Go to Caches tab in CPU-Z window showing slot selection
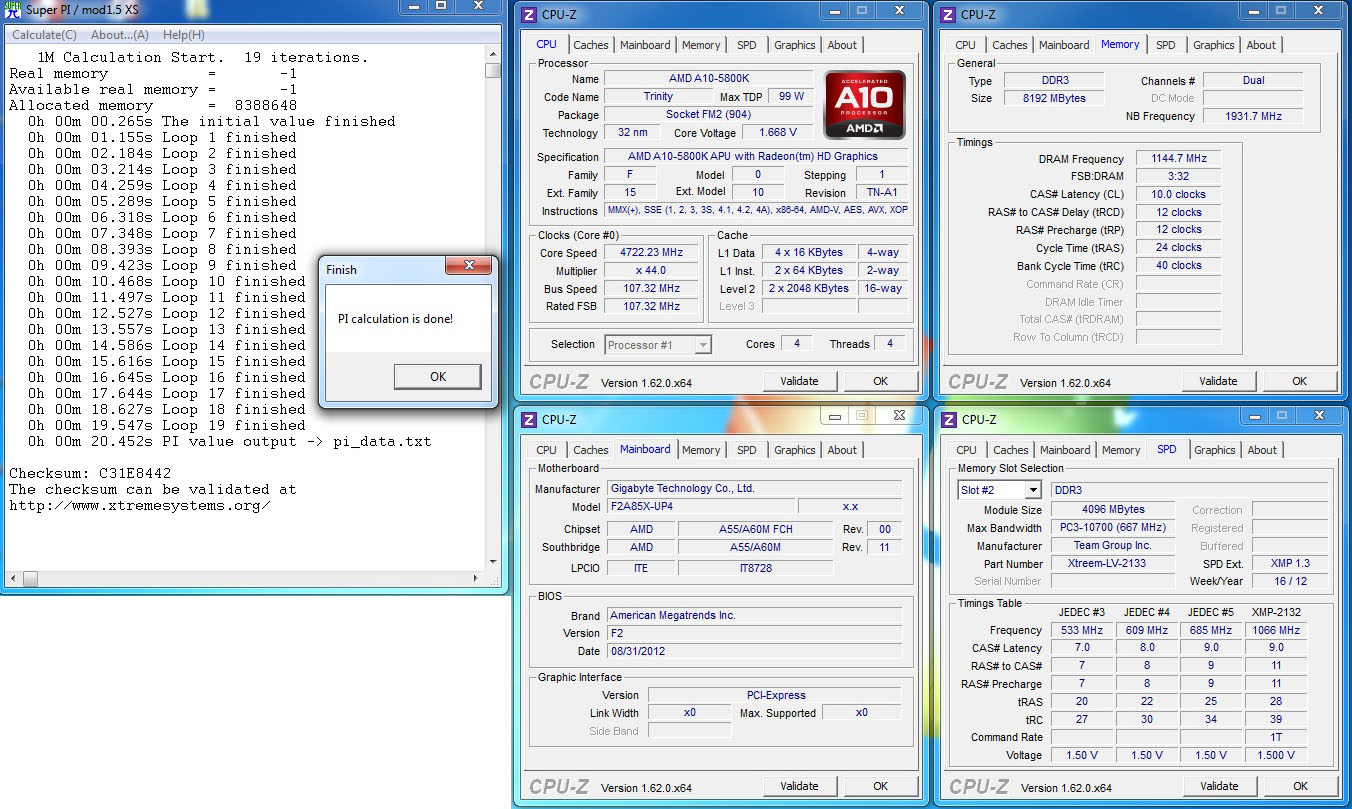Viewport: 1352px width, 809px height. point(1011,450)
